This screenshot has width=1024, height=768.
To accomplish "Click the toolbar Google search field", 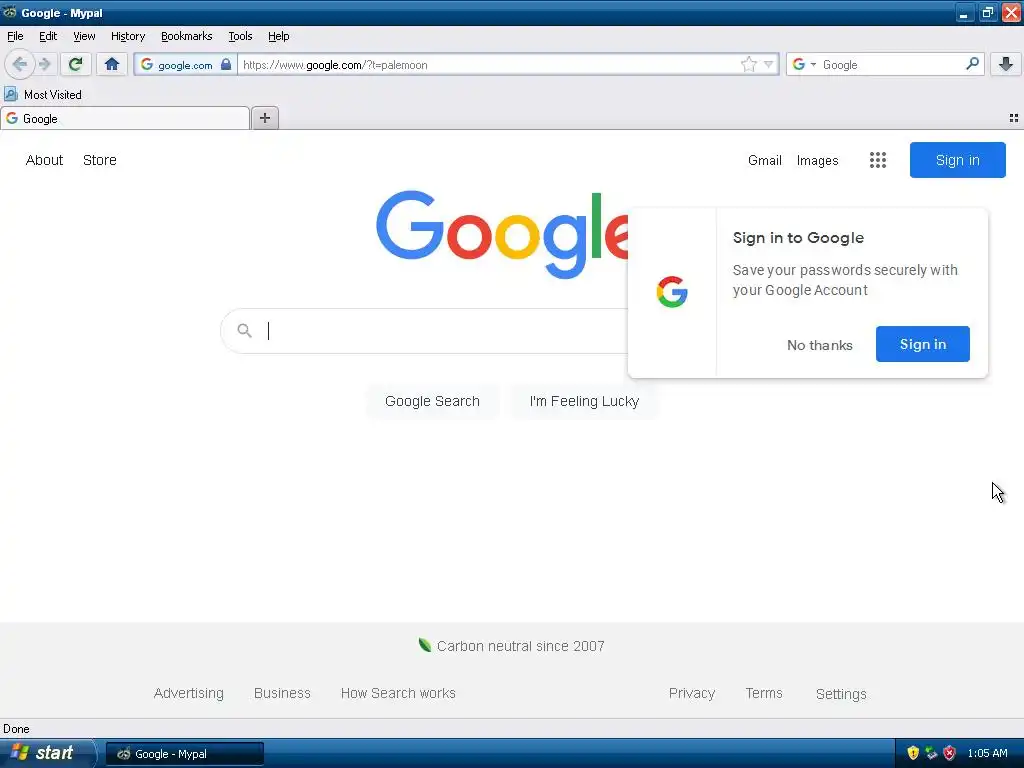I will 891,64.
